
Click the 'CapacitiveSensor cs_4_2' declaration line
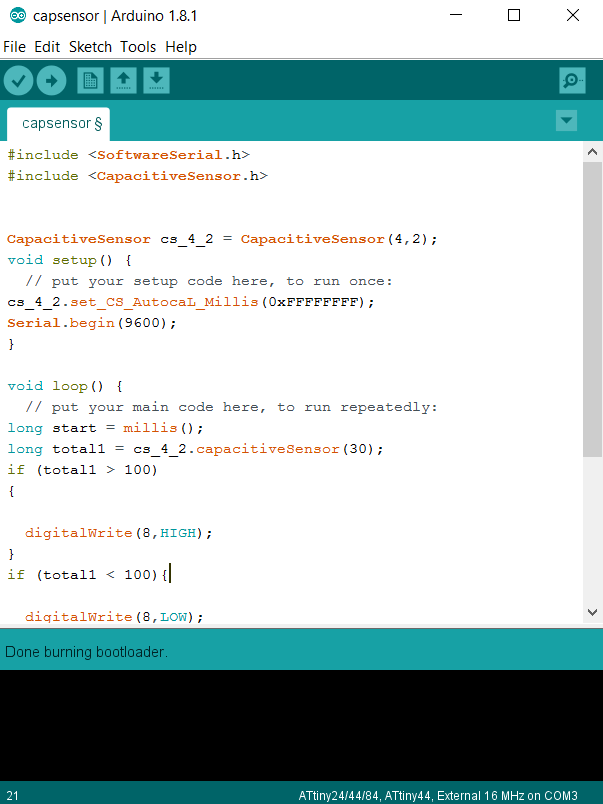[x=222, y=239]
